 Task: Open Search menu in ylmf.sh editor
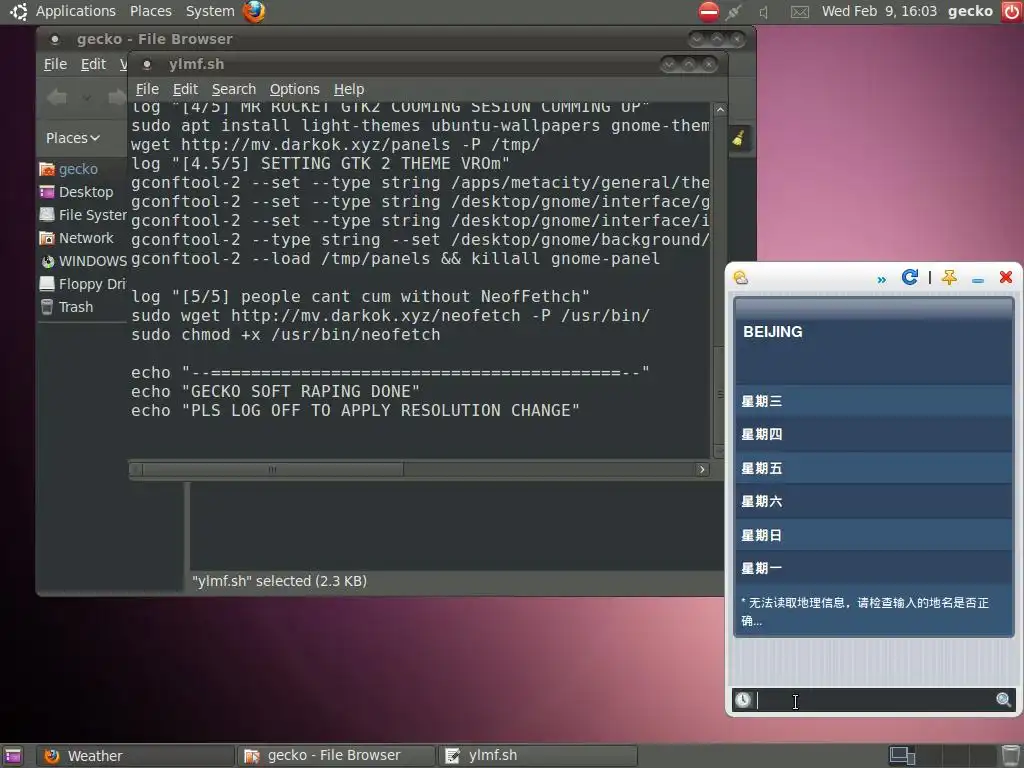click(234, 89)
